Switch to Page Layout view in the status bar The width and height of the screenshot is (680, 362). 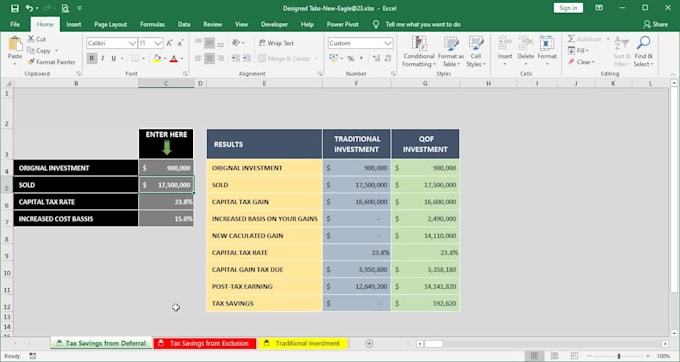pyautogui.click(x=554, y=356)
